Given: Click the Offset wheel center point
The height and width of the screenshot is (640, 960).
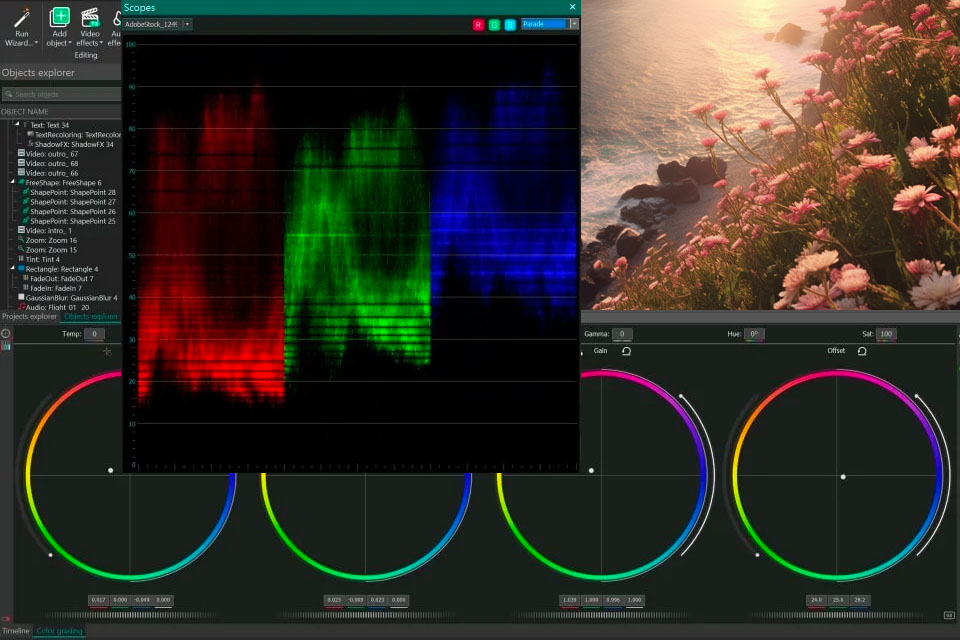Looking at the screenshot, I should click(x=843, y=476).
